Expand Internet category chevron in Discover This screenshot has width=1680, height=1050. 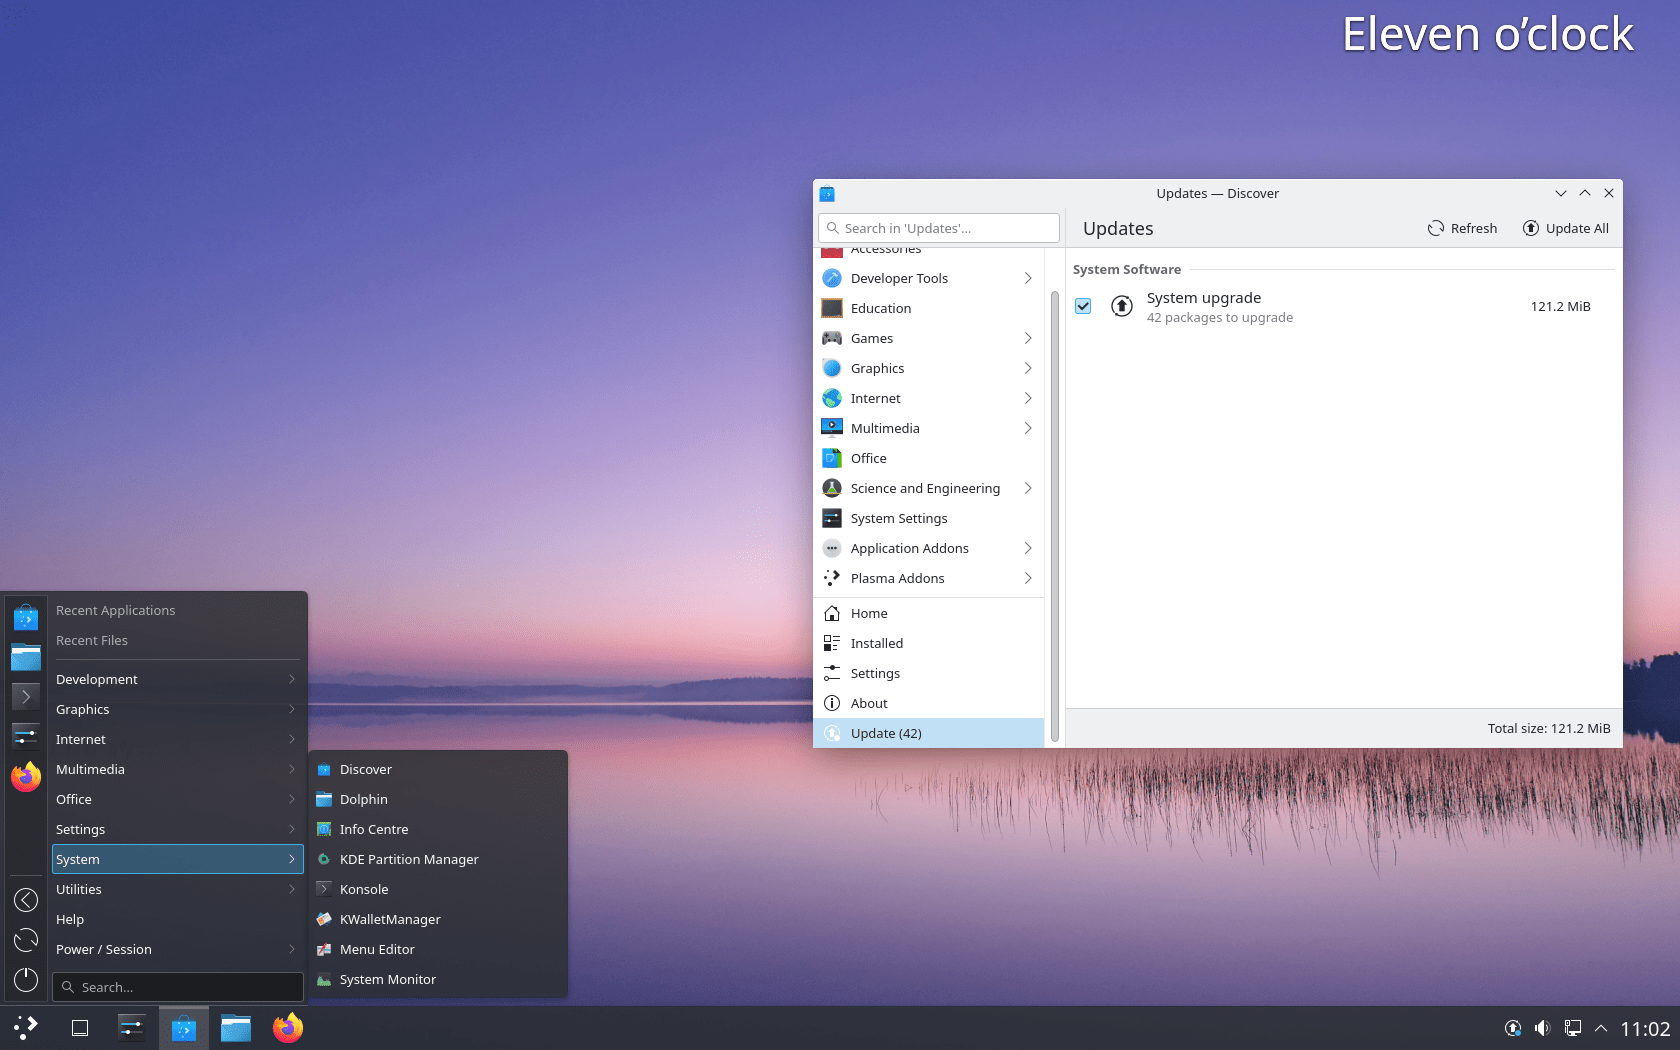click(x=1028, y=398)
